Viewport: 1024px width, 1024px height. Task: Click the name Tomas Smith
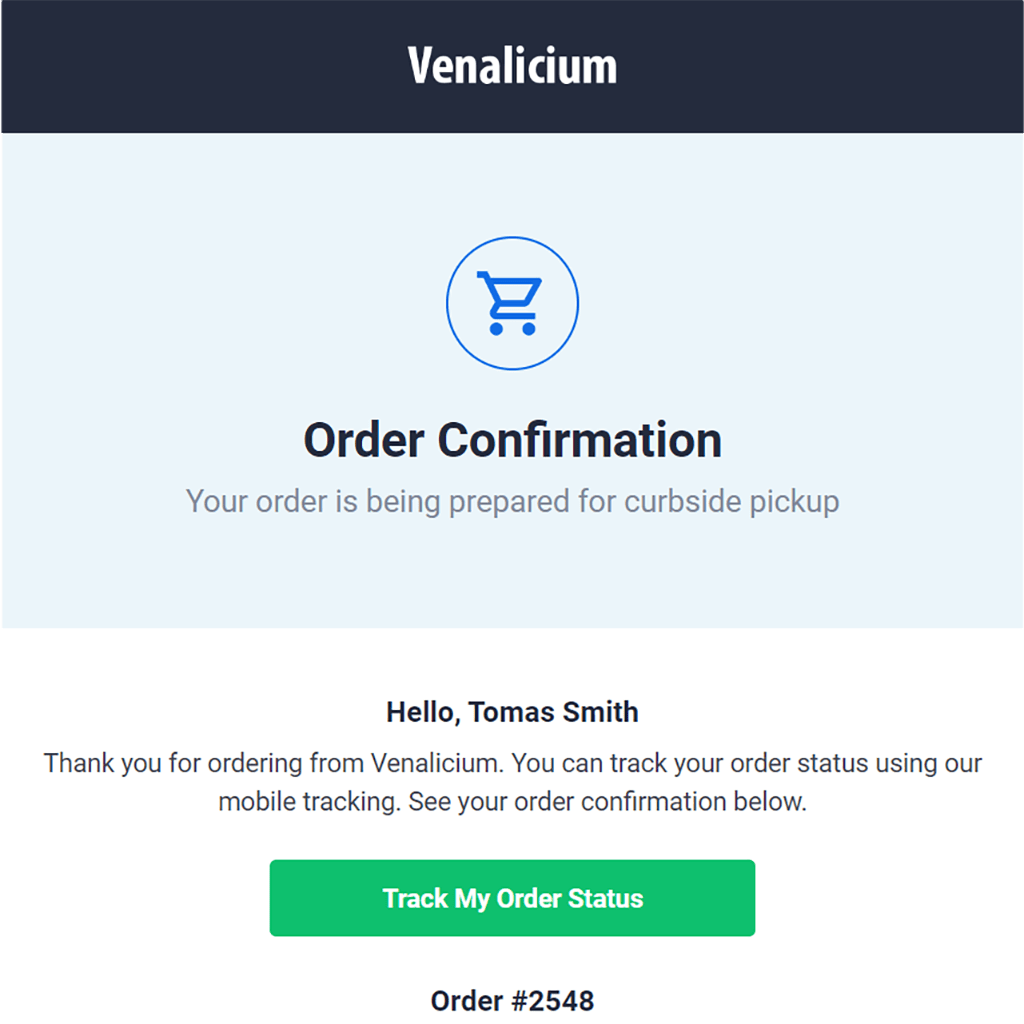point(553,712)
